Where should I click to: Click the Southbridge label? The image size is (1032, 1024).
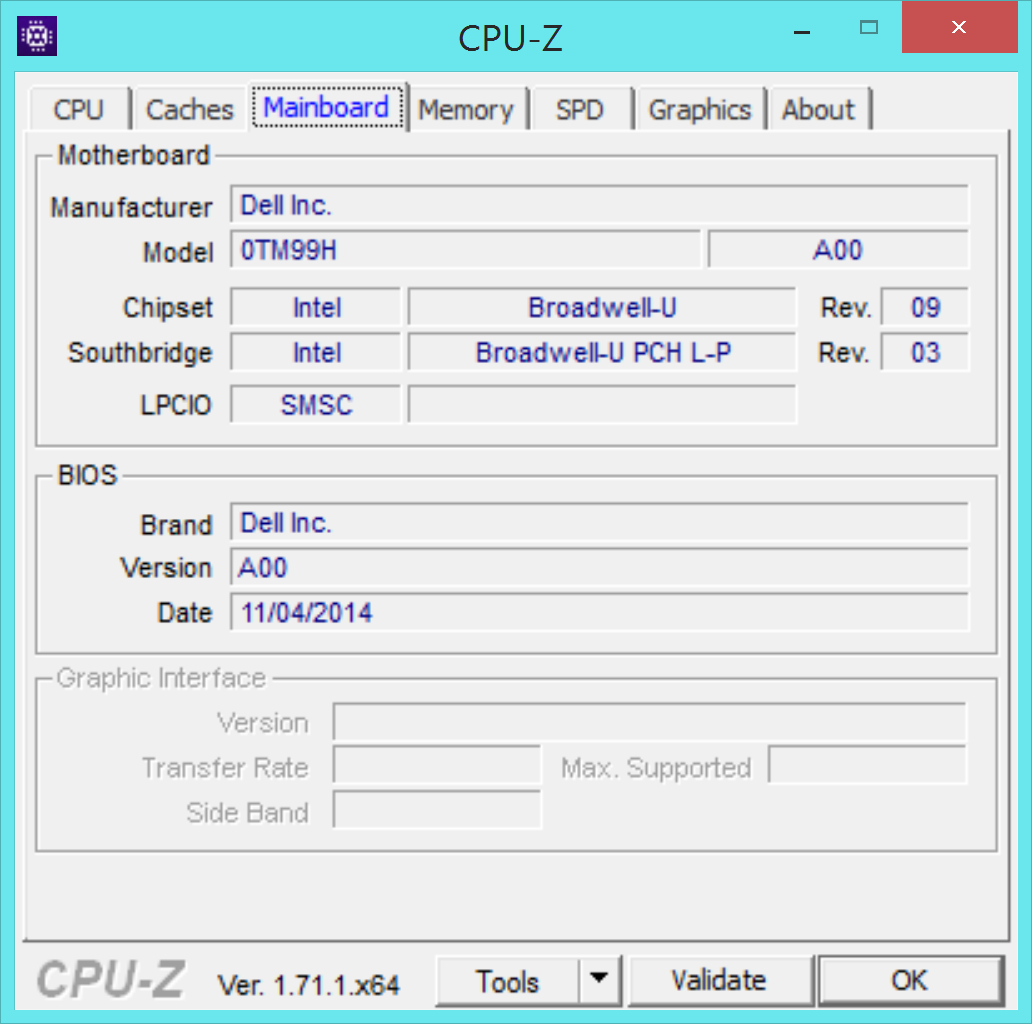tap(140, 353)
